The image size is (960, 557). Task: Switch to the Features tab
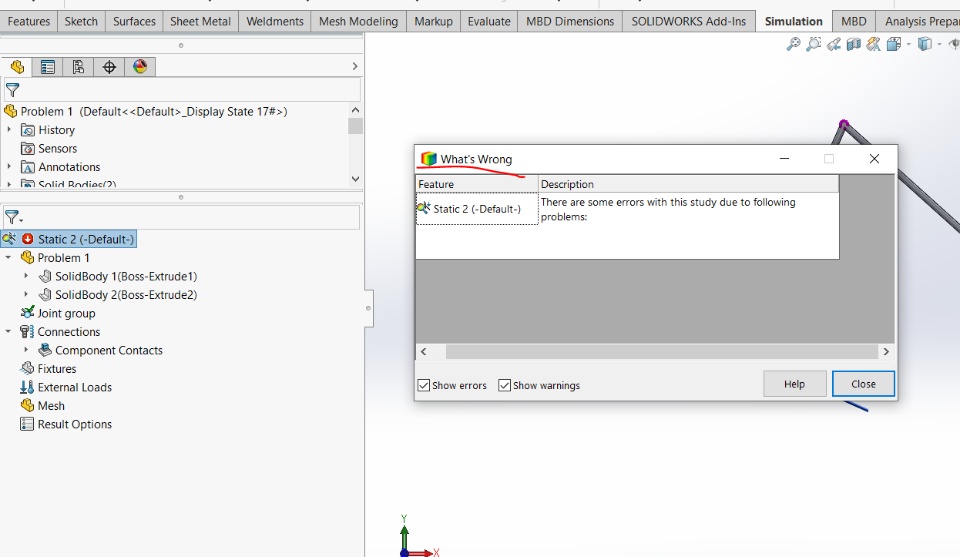(29, 21)
